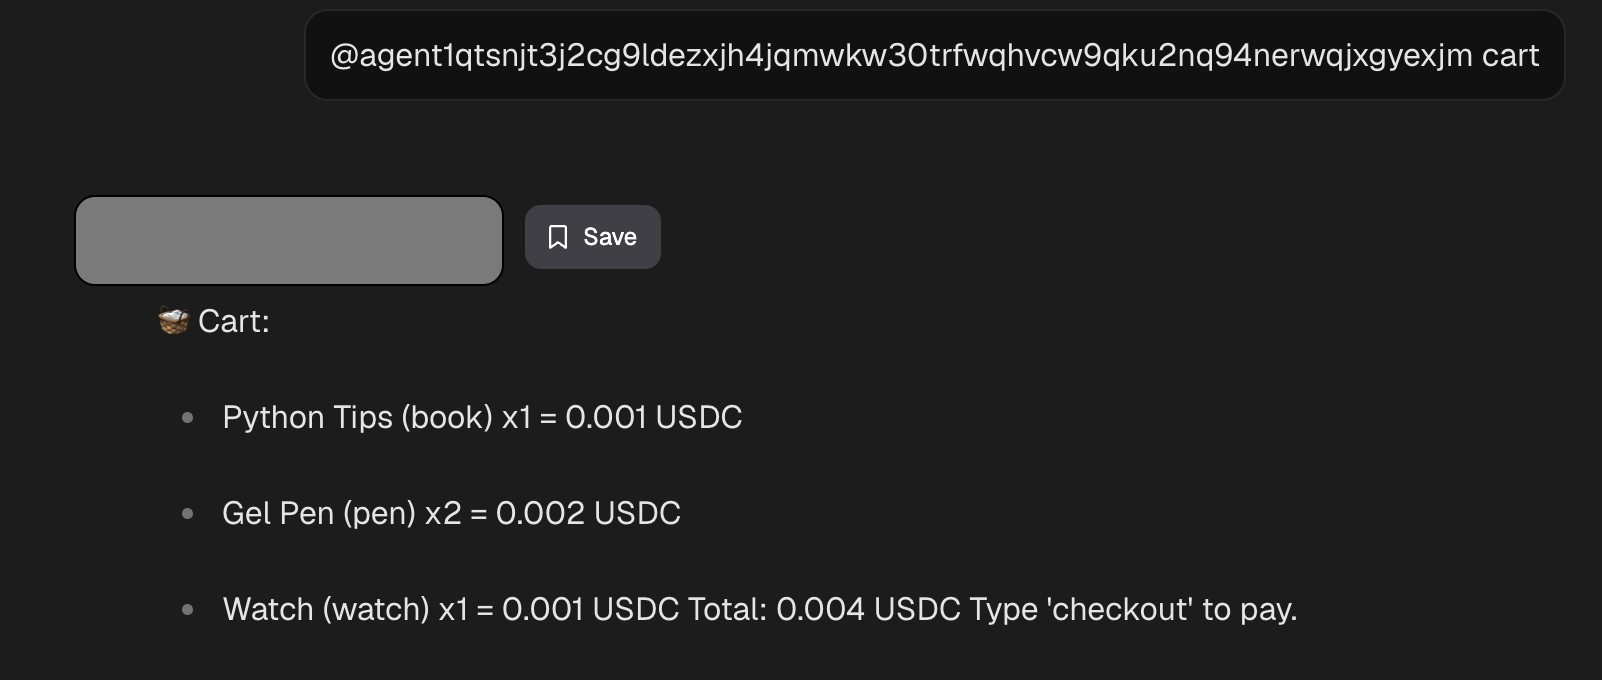Toggle Save state using the Save button
1602x680 pixels.
tap(592, 237)
